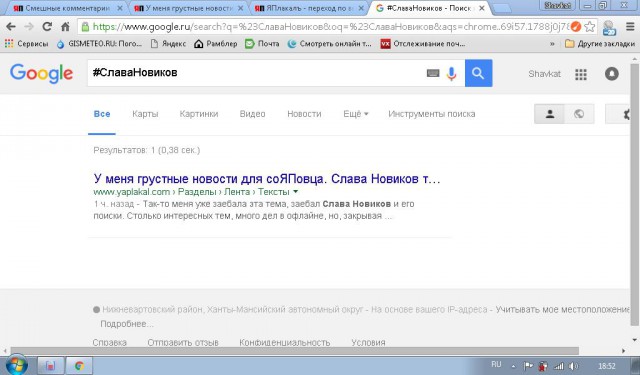Screen dimensions: 640x375
Task: Open Инструменты поиска
Action: (x=432, y=114)
